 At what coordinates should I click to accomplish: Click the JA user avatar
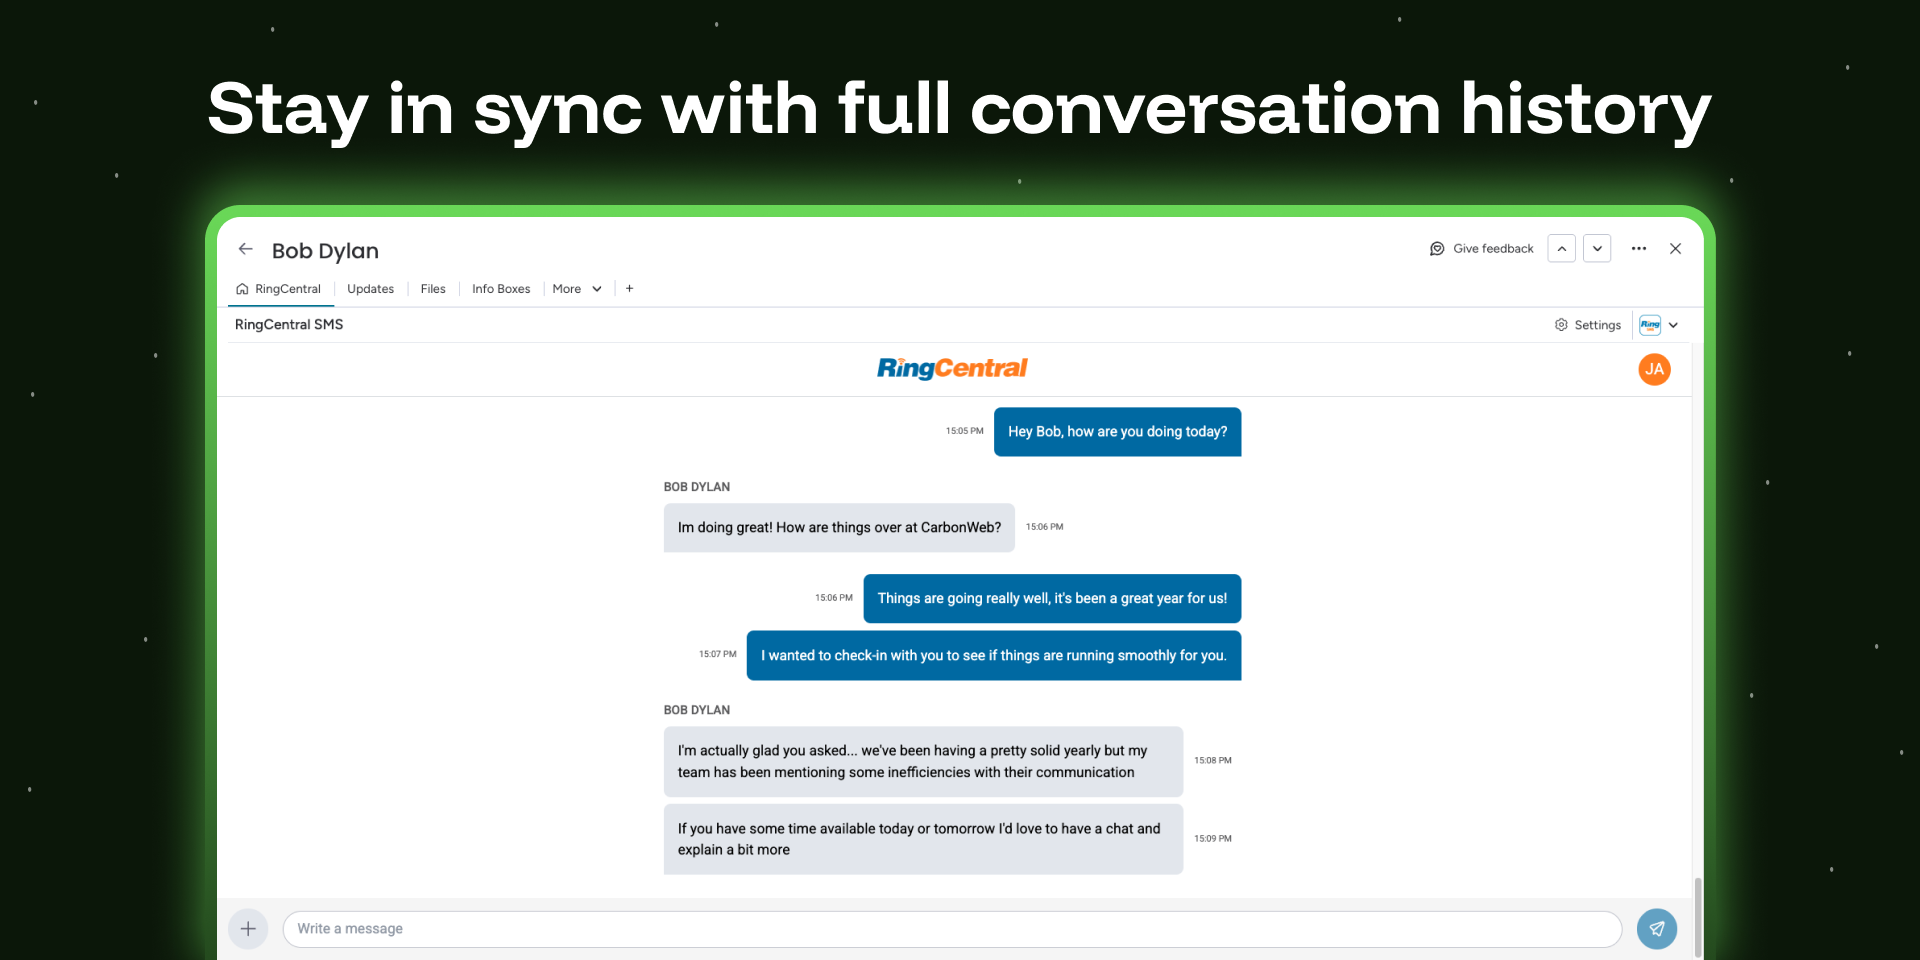1654,370
